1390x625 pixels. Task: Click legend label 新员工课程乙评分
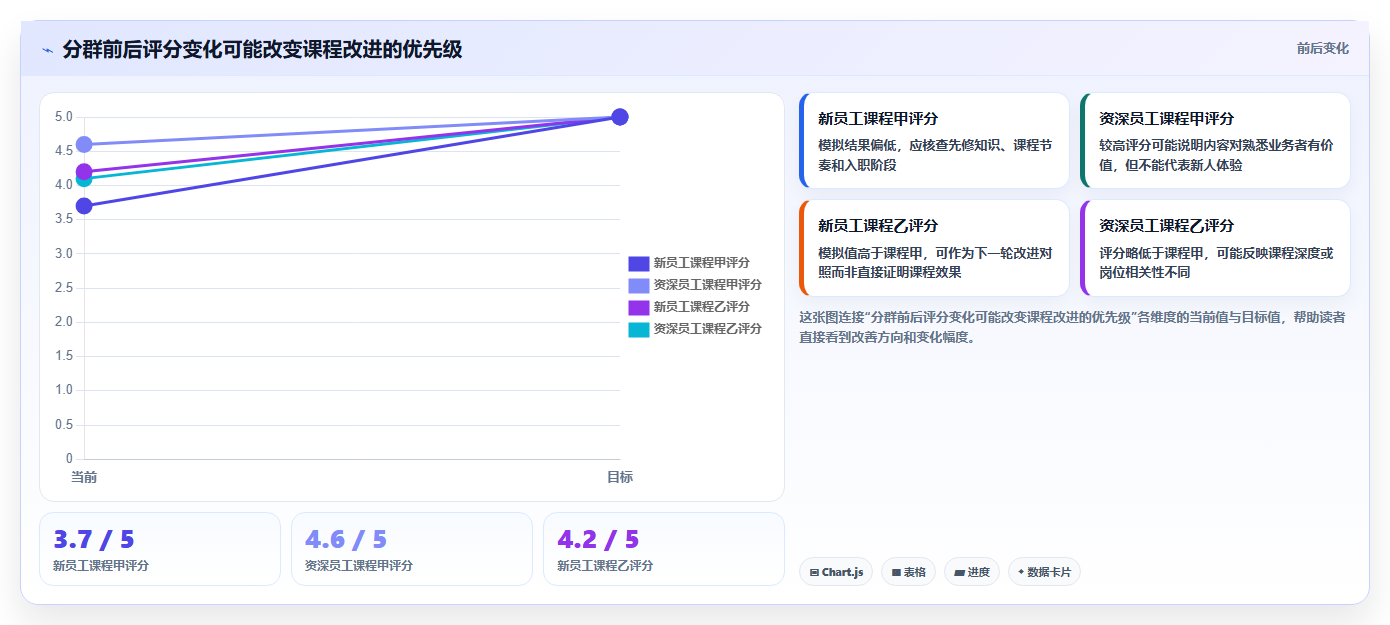pos(702,308)
